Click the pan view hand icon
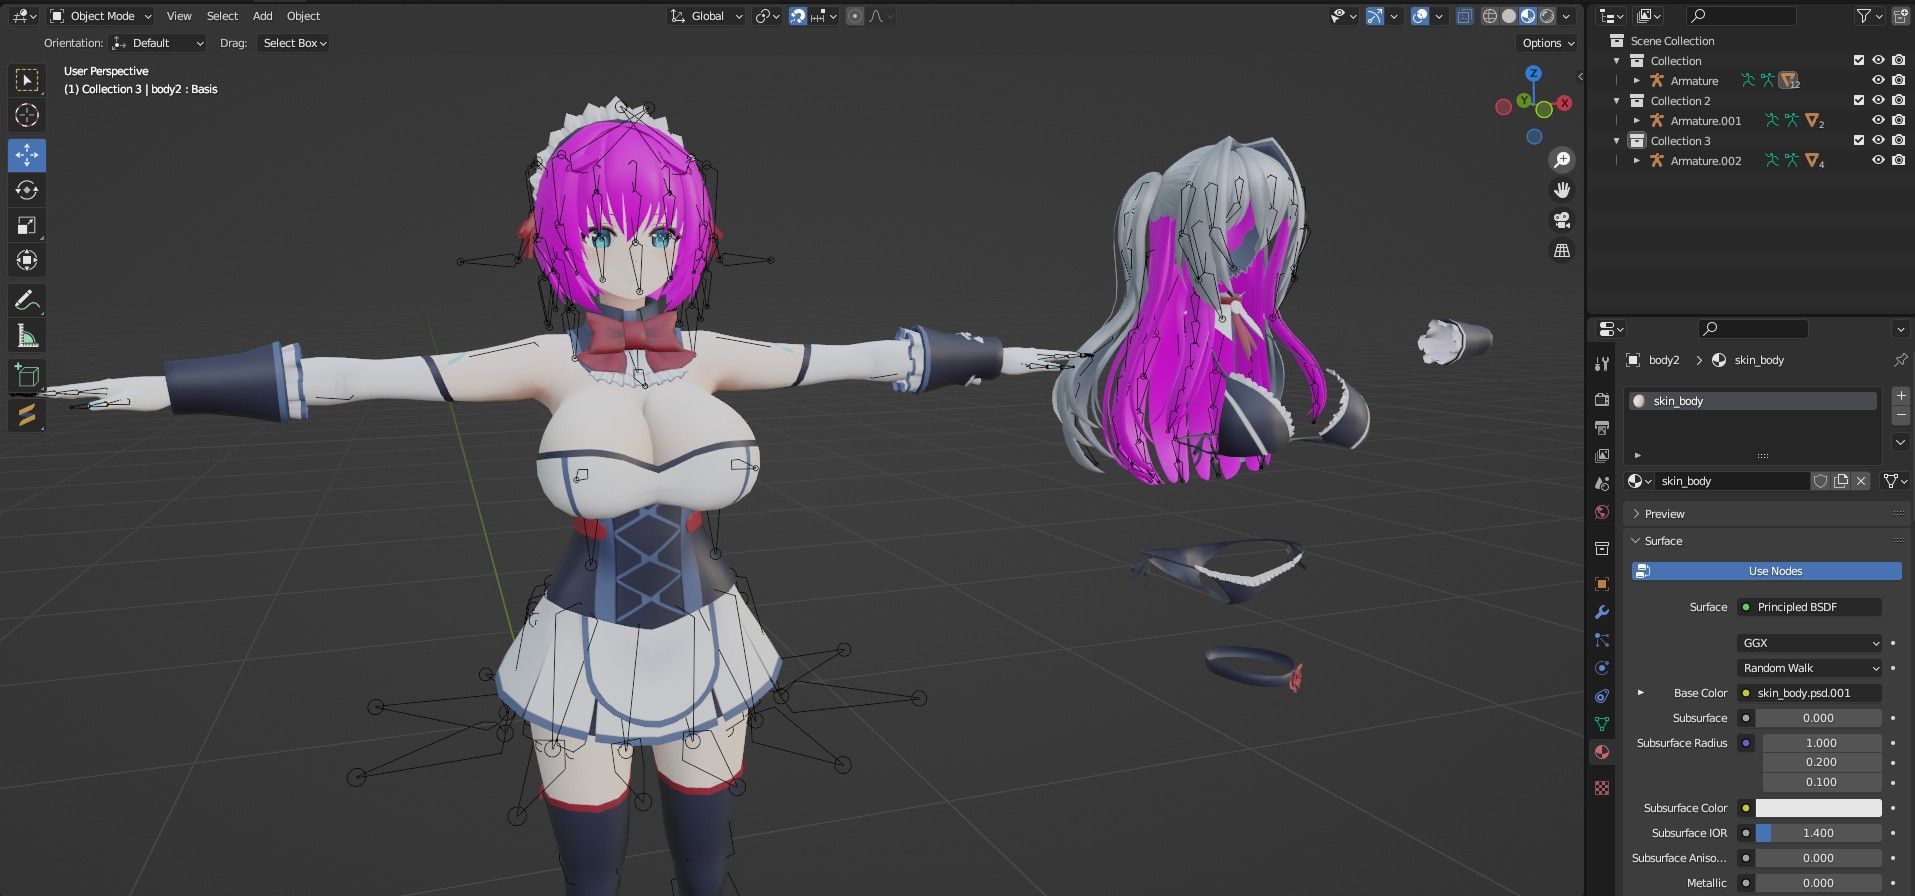Viewport: 1915px width, 896px height. (x=1562, y=190)
